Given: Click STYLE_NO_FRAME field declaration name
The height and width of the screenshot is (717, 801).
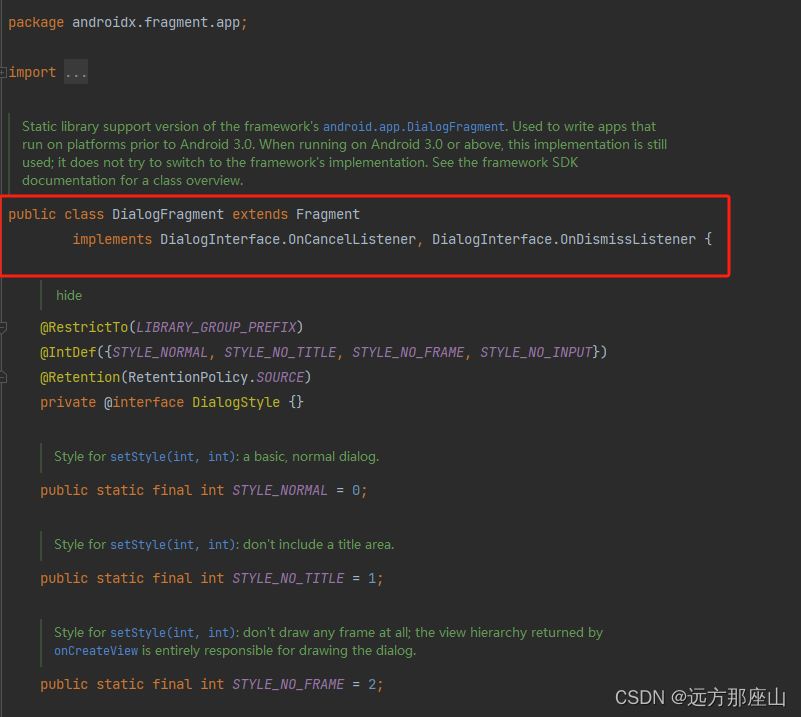Looking at the screenshot, I should tap(288, 684).
